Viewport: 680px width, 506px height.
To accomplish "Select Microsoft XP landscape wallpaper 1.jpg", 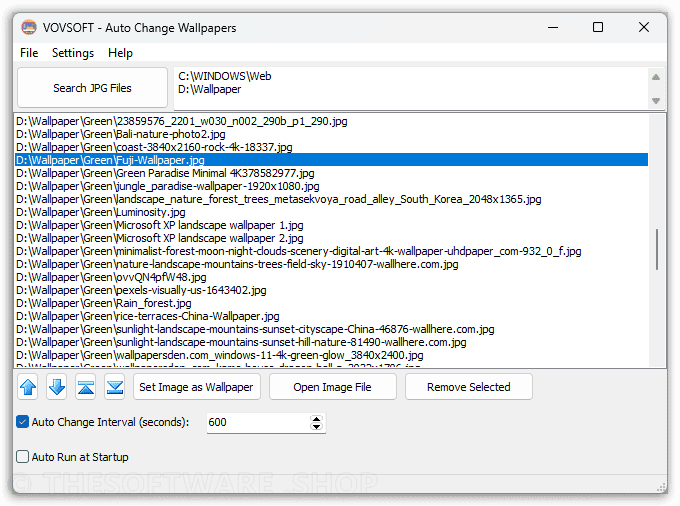I will (x=332, y=225).
